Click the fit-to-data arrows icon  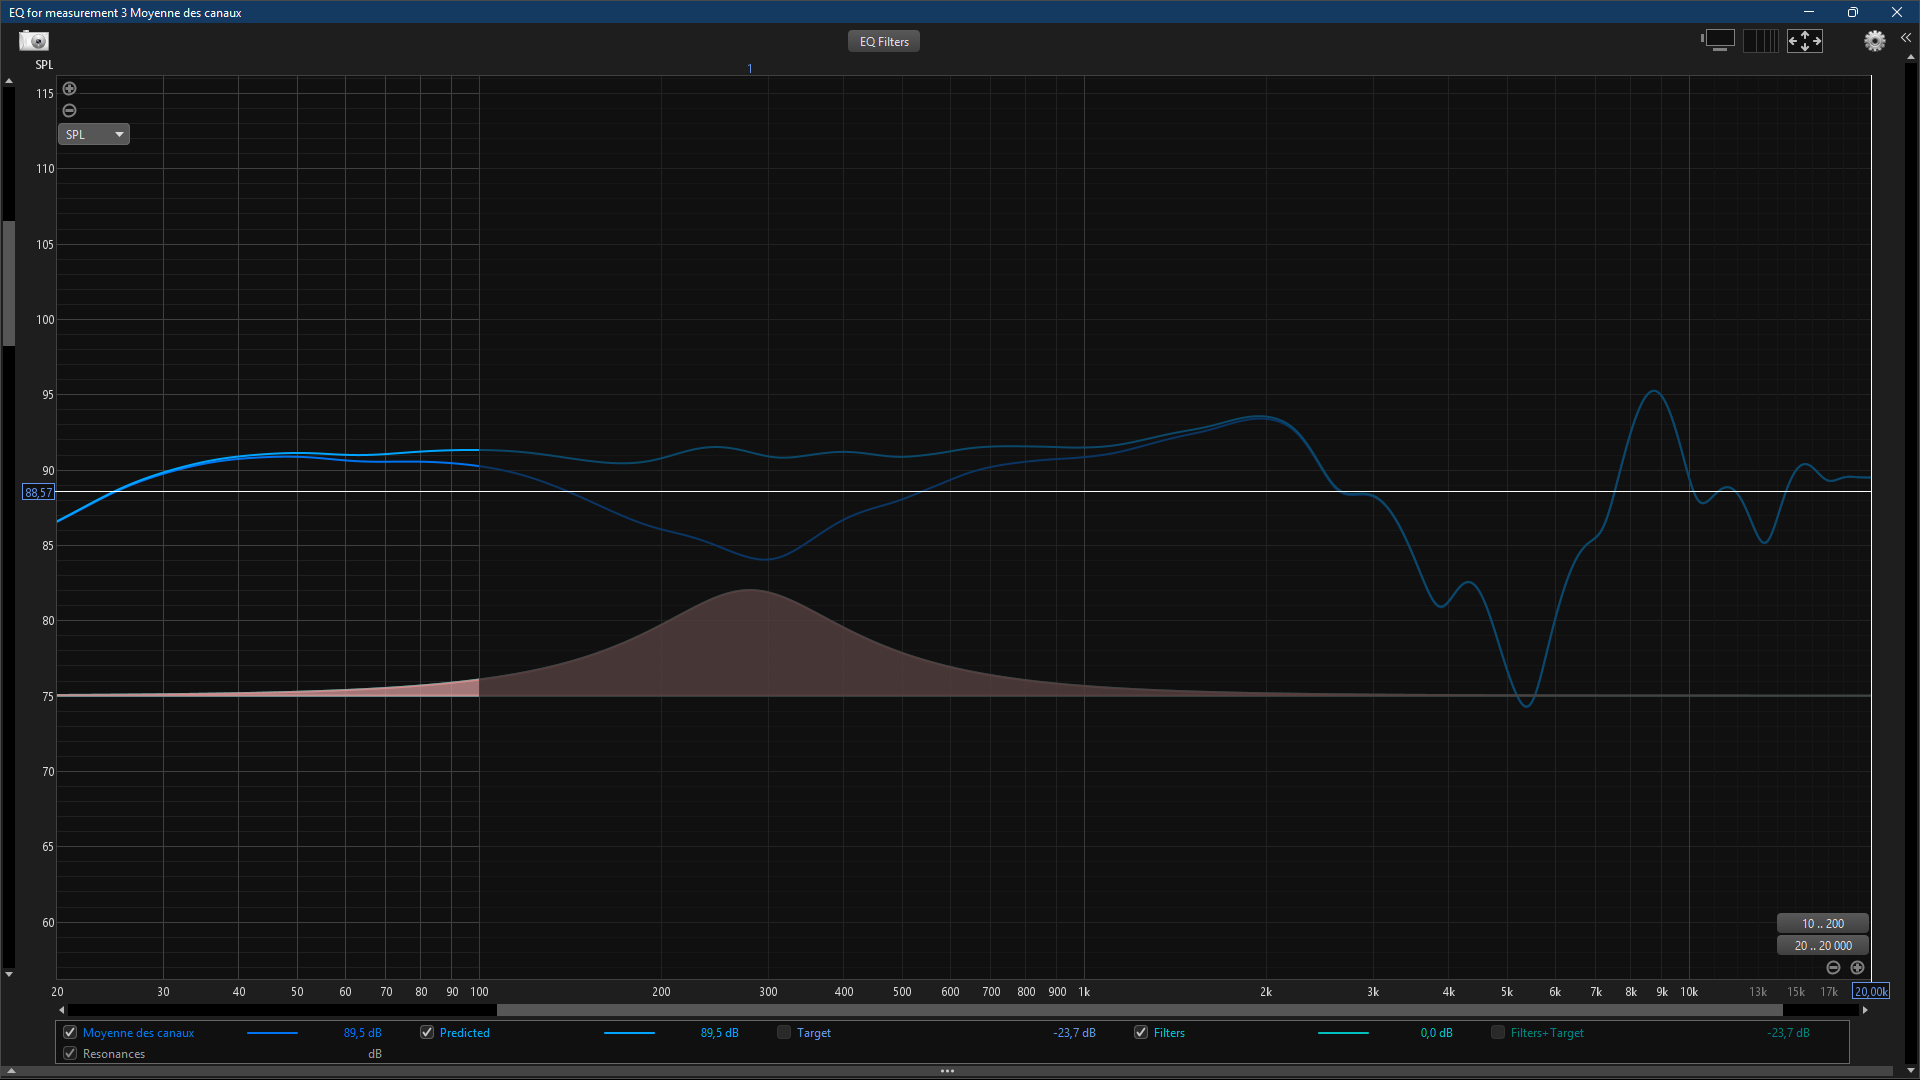[x=1805, y=41]
